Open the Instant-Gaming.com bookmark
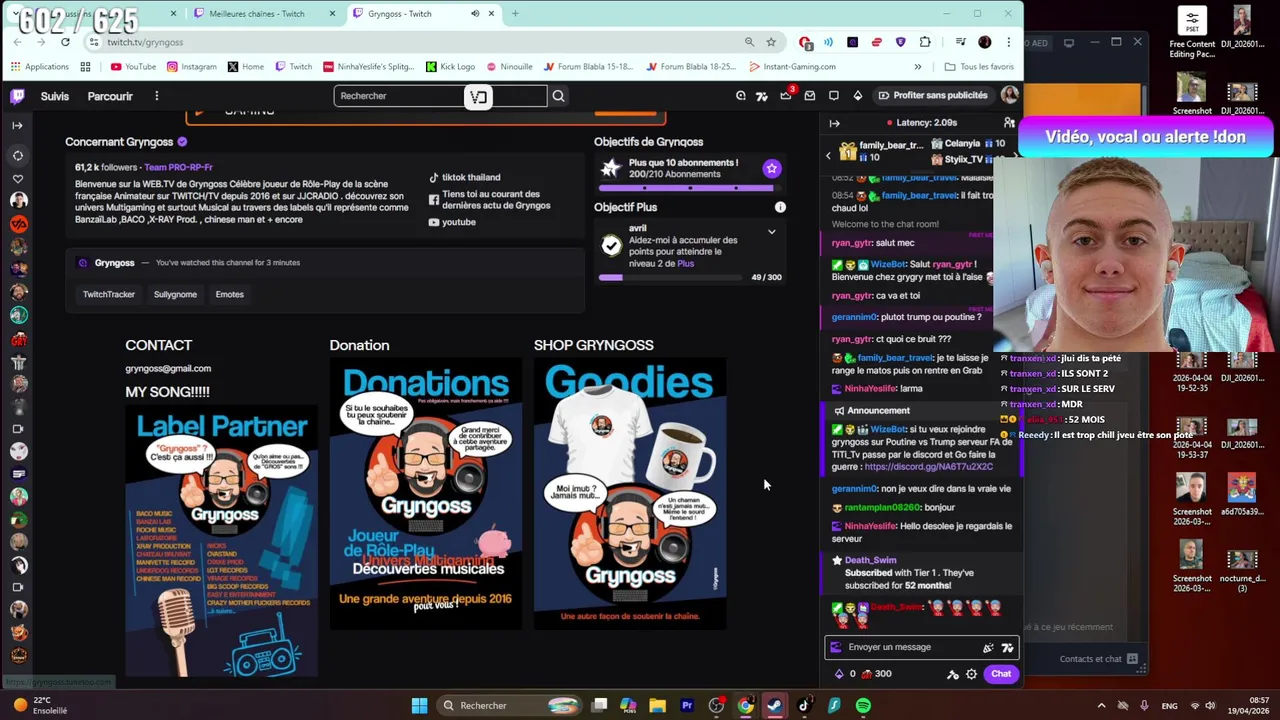This screenshot has width=1280, height=720. 792,67
